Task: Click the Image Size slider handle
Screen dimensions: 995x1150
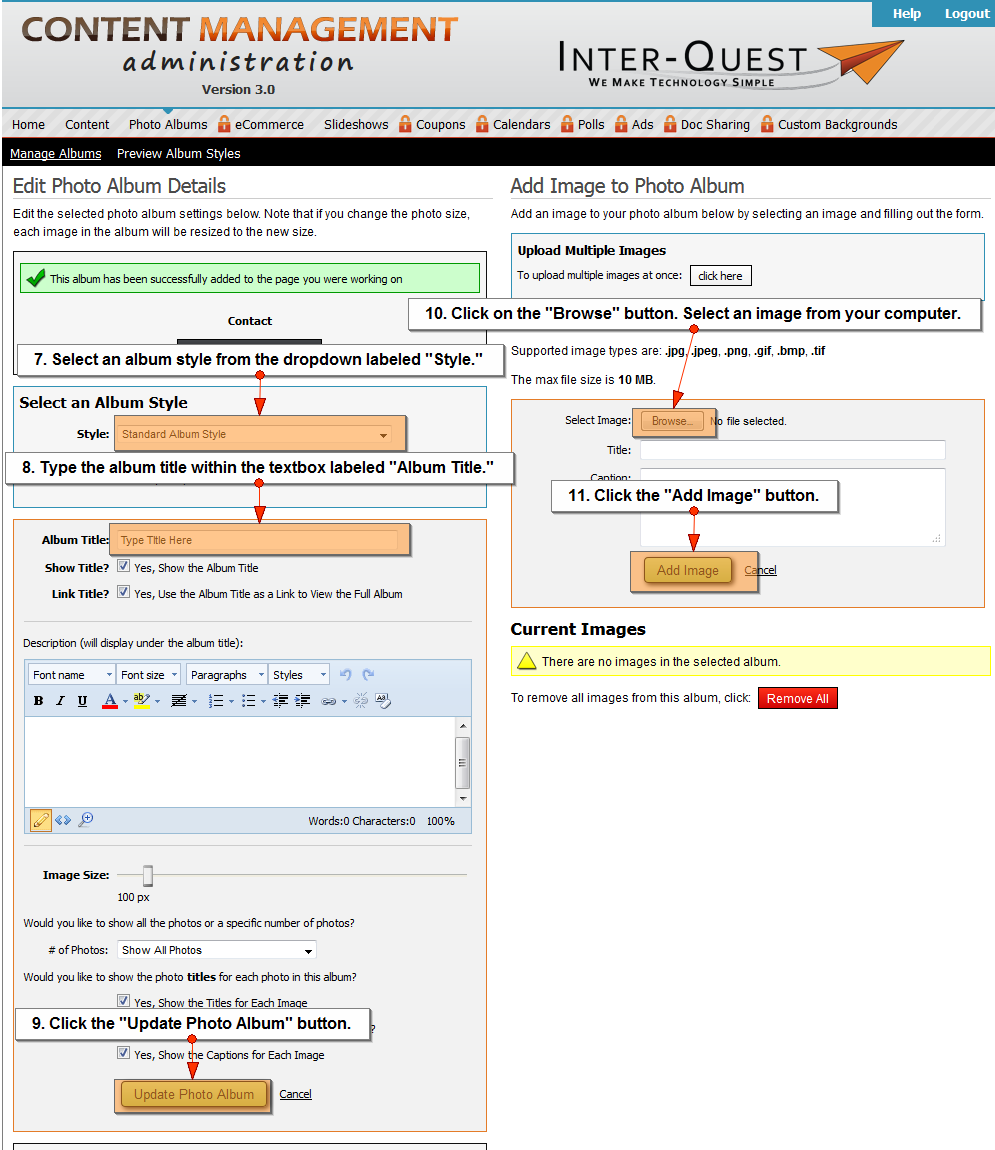Action: click(x=148, y=876)
